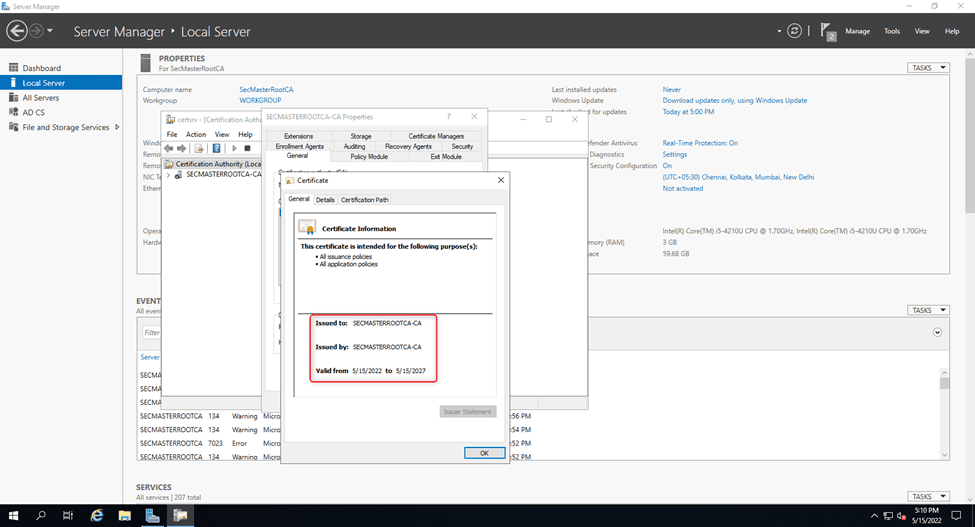975x527 pixels.
Task: Open Properties TASKS dropdown
Action: coord(928,68)
